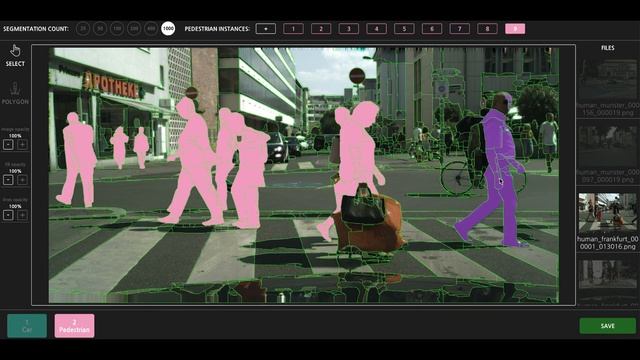Select the highlighted pink pedestrian instance 9
Image resolution: width=640 pixels, height=360 pixels.
tap(515, 29)
